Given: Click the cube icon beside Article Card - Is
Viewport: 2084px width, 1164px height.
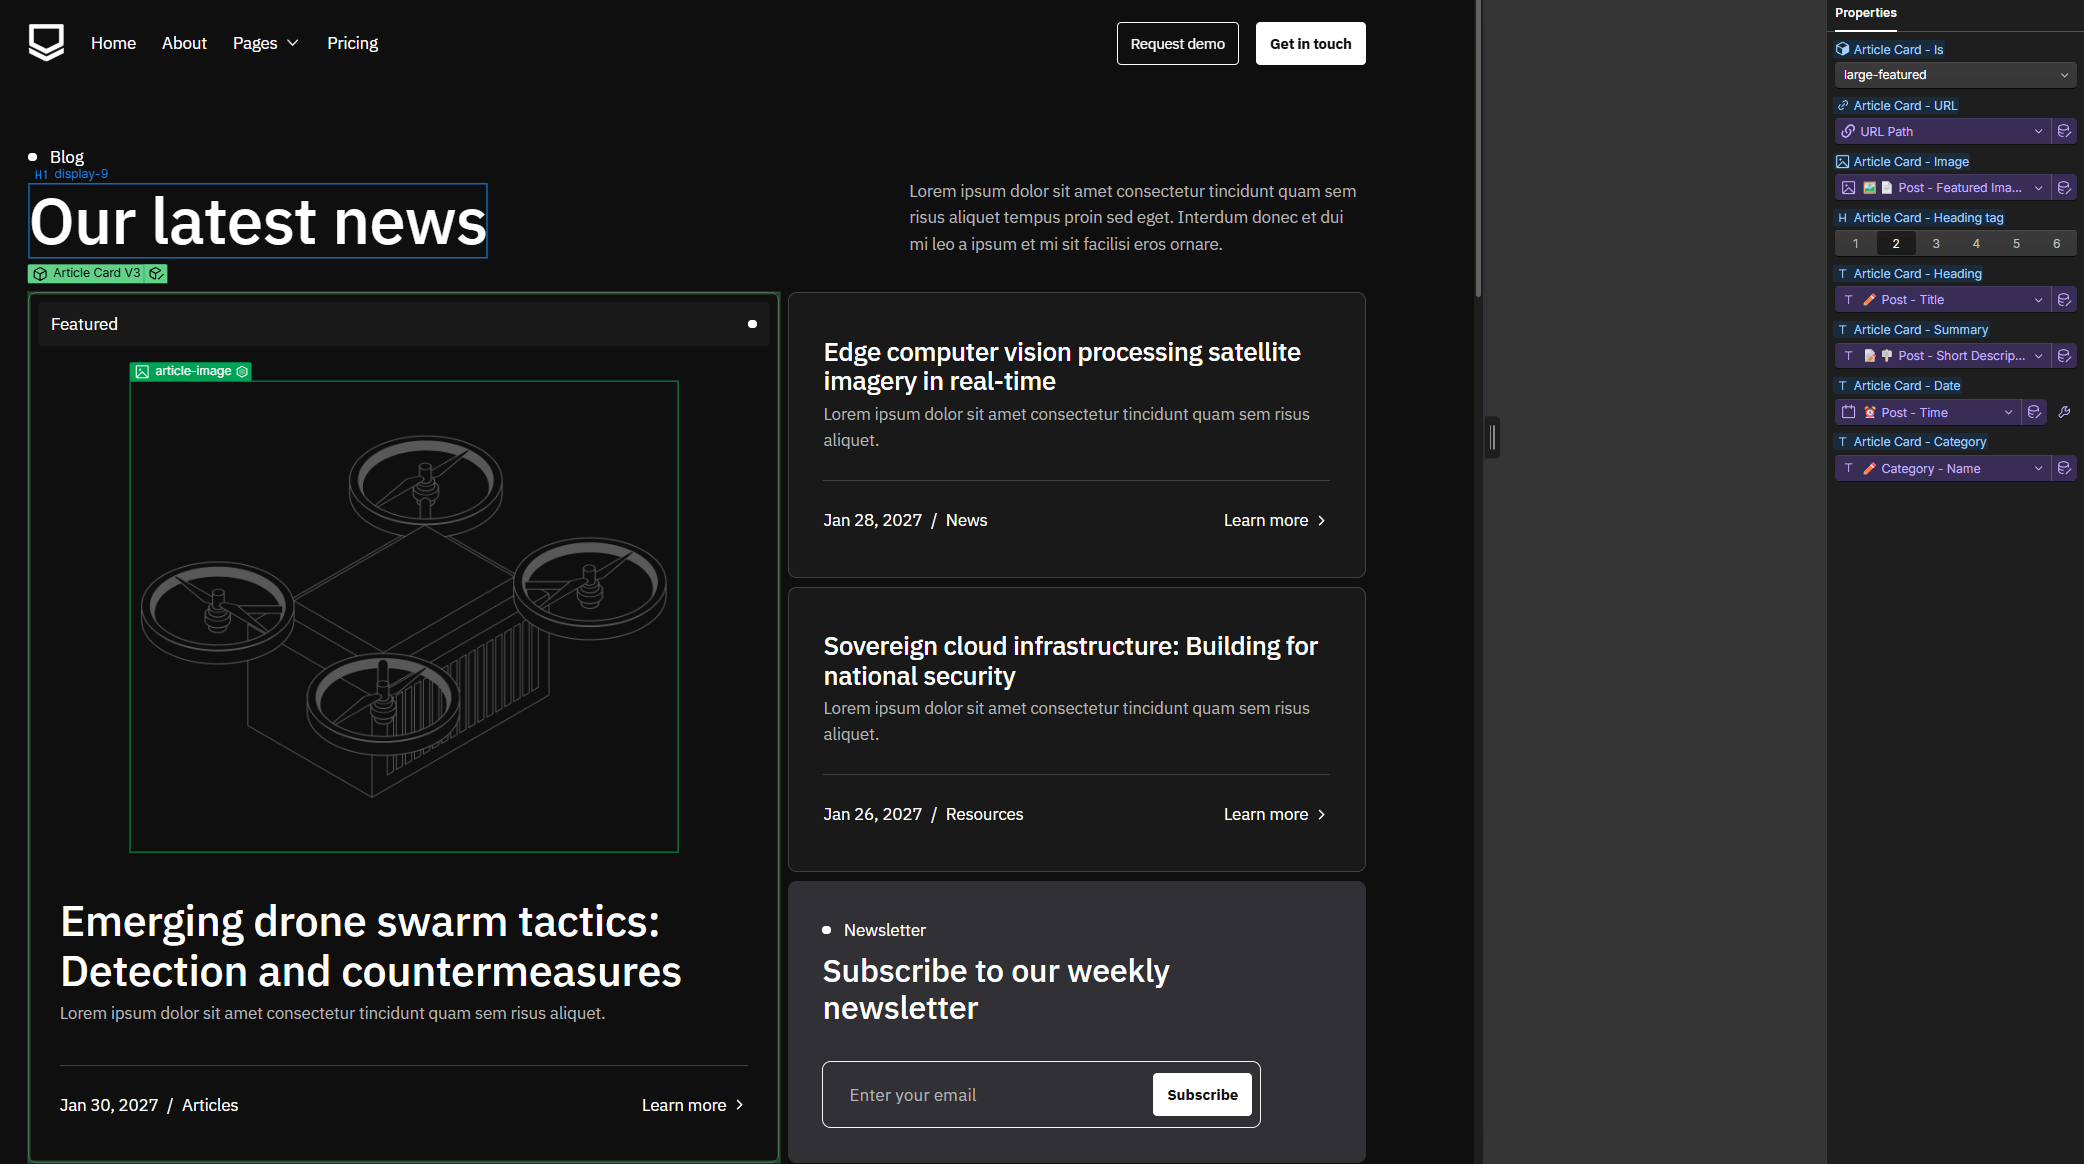Looking at the screenshot, I should pos(1842,49).
